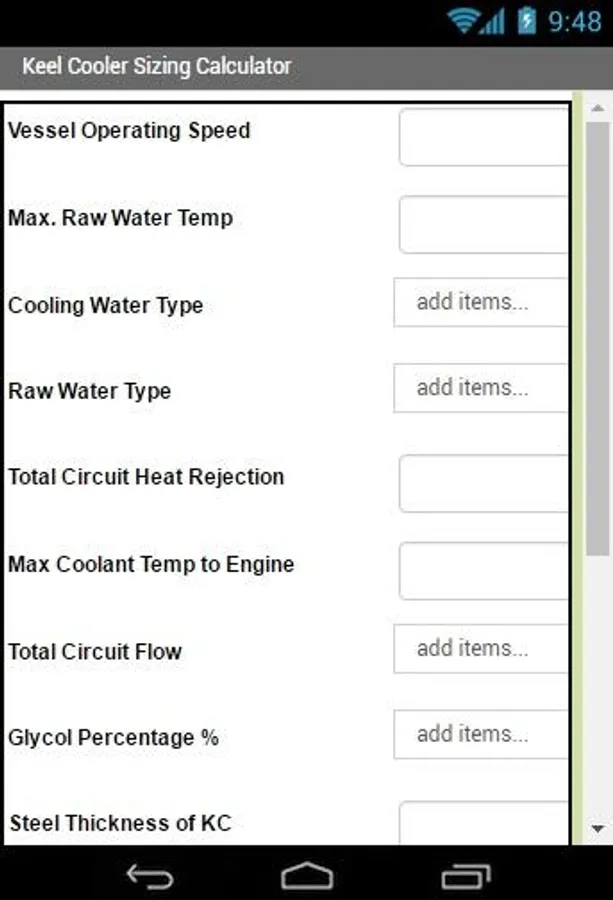Tap the Steel Thickness of KC field
The height and width of the screenshot is (900, 613).
(x=484, y=824)
